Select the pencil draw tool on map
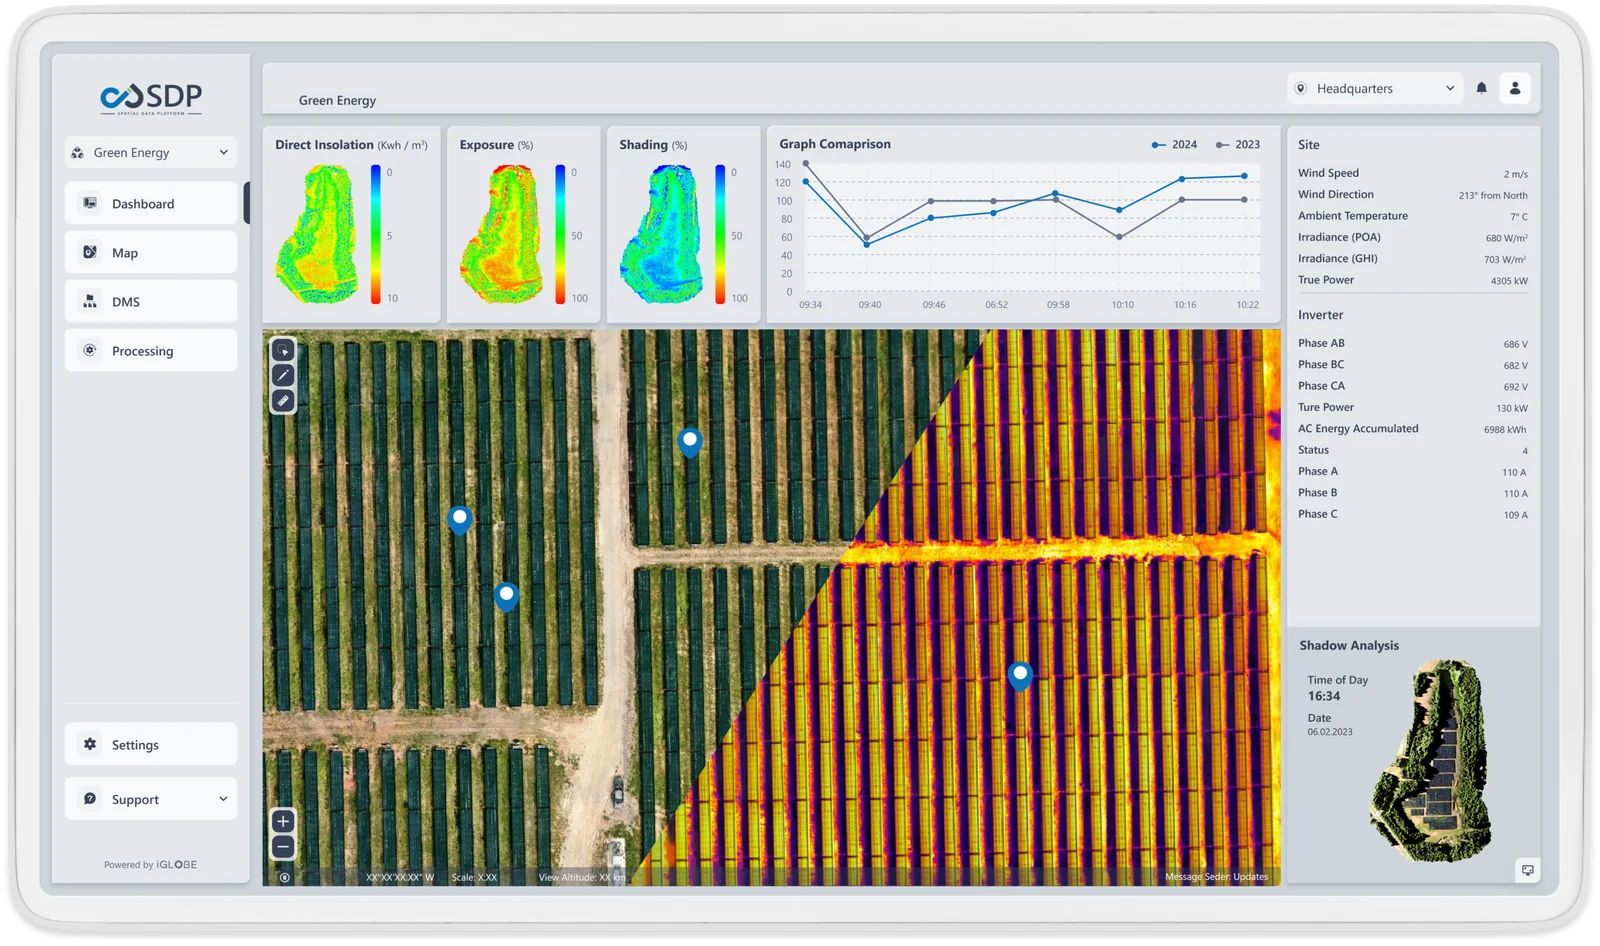Image resolution: width=1600 pixels, height=946 pixels. [283, 375]
